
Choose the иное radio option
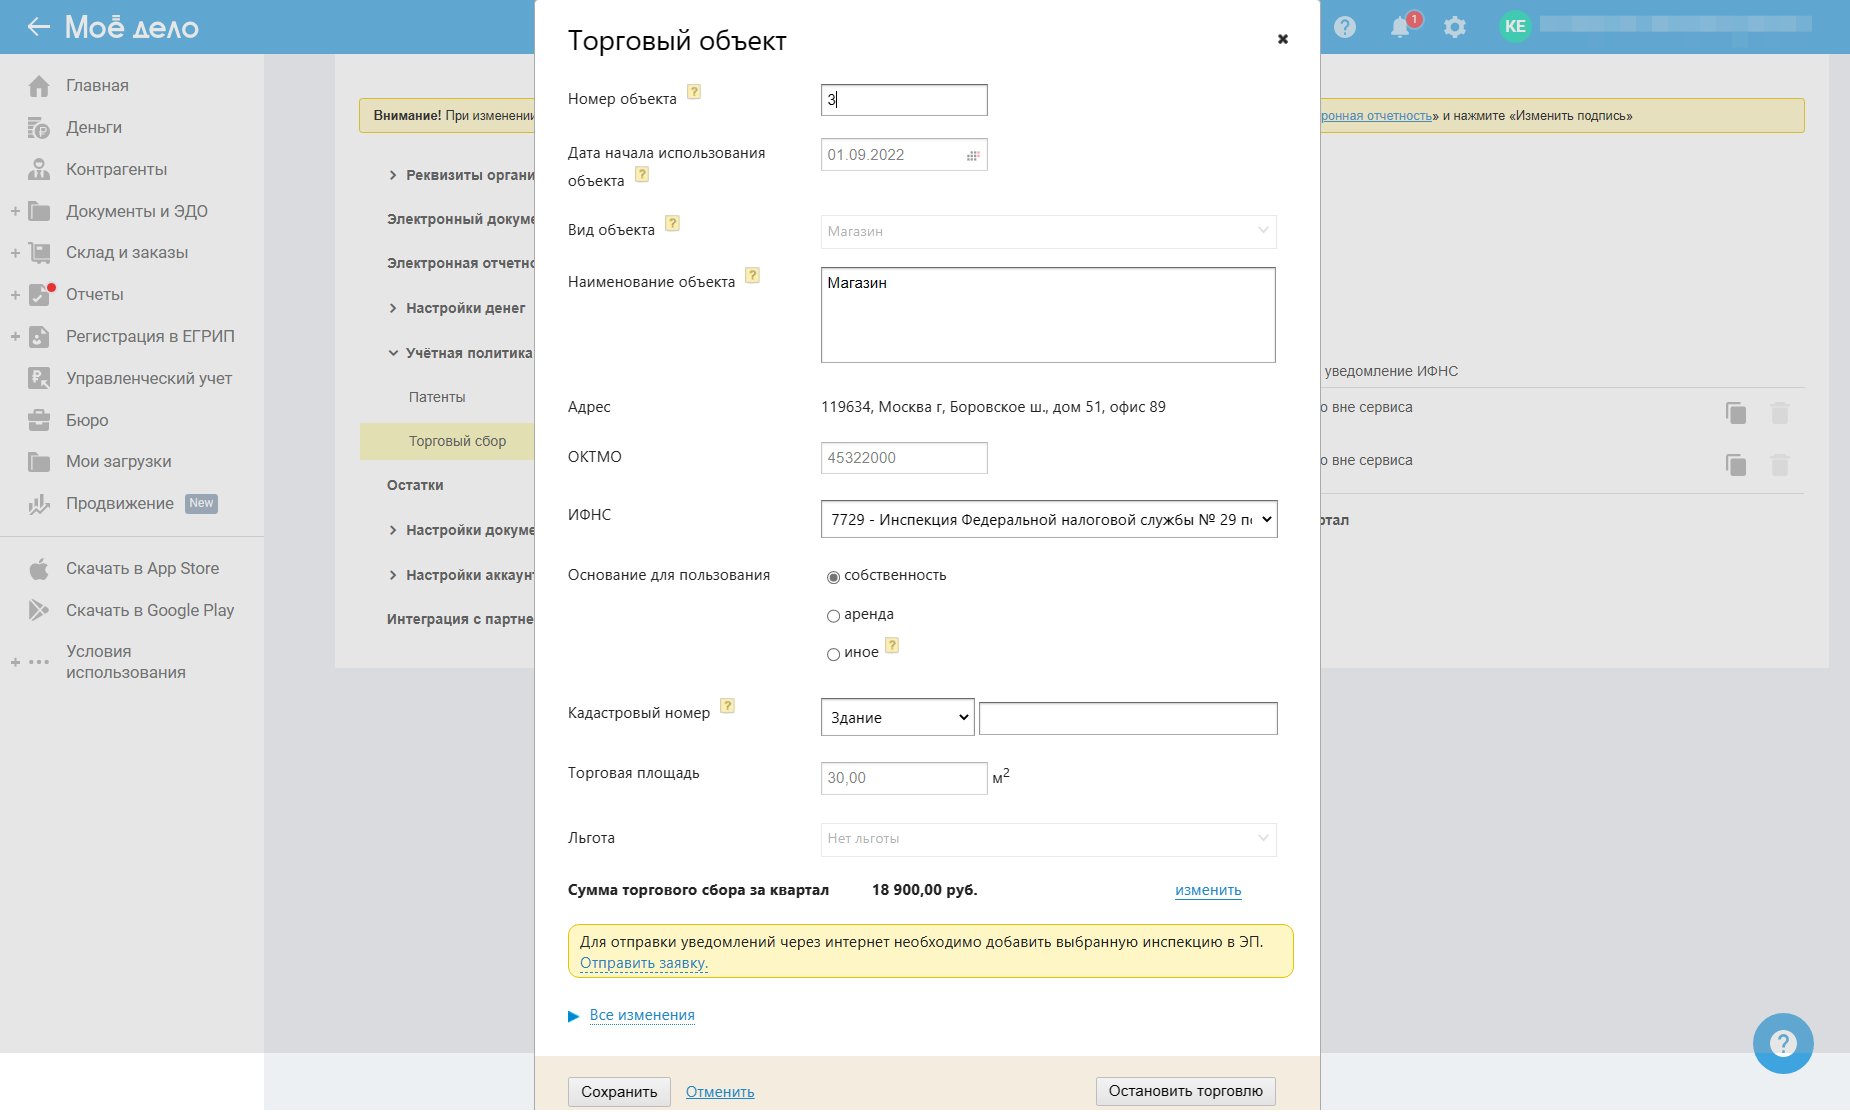tap(833, 654)
